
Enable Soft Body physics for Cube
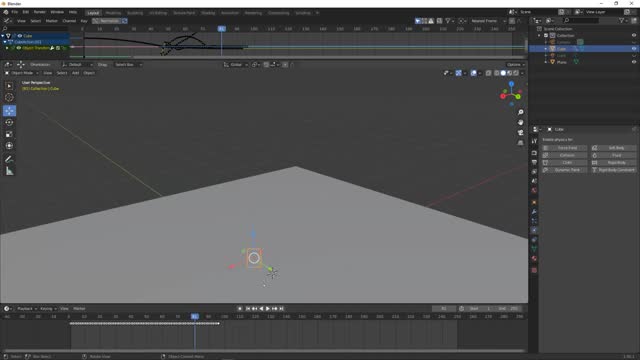(613, 148)
